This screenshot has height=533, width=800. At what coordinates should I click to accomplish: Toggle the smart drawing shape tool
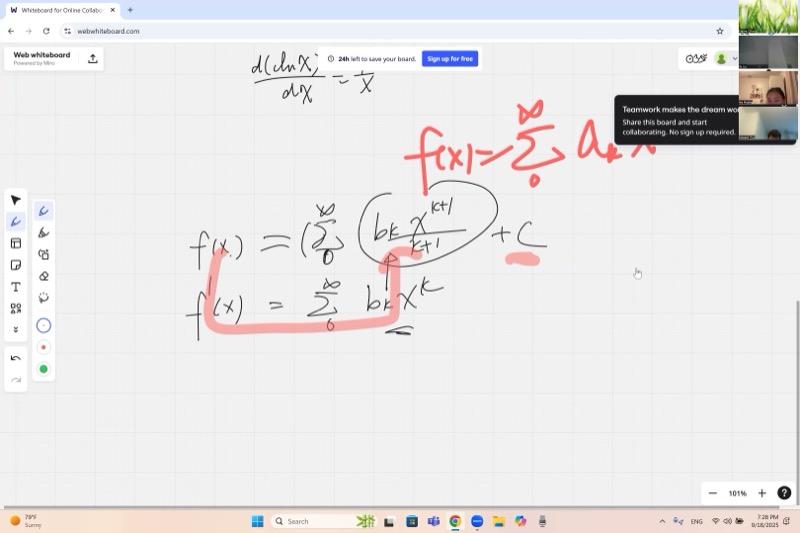tap(43, 255)
